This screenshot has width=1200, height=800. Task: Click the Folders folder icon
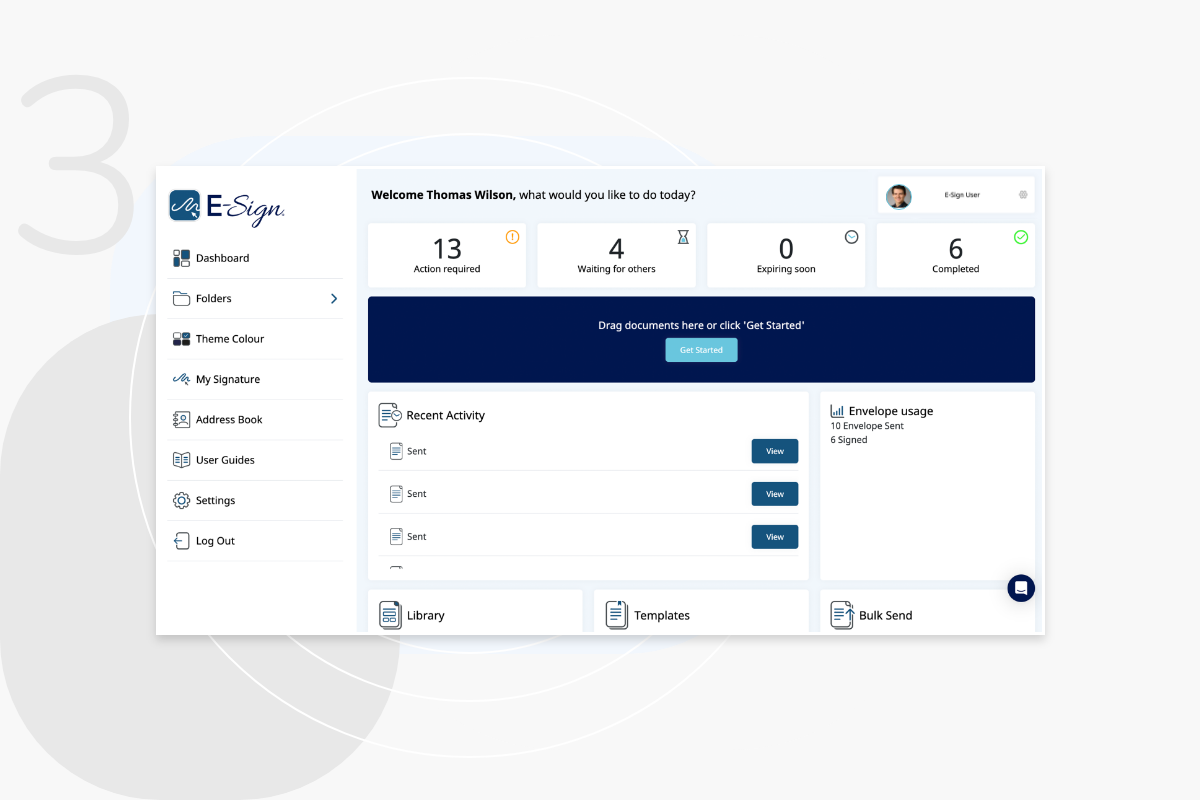pos(181,298)
